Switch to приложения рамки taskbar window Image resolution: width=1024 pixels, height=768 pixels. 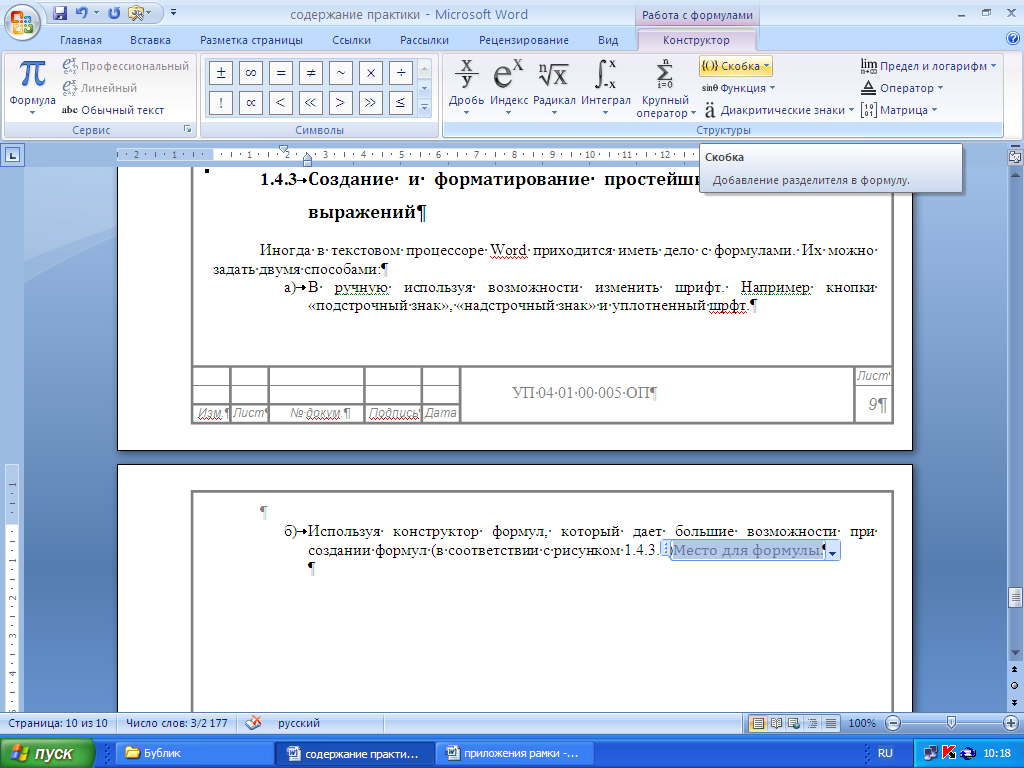[514, 754]
